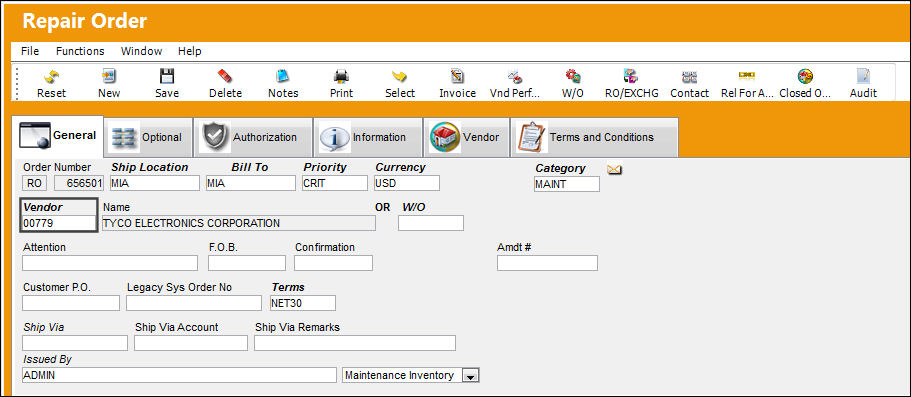Viewport: 911px width, 397px height.
Task: Click the Attention input field
Action: [110, 263]
